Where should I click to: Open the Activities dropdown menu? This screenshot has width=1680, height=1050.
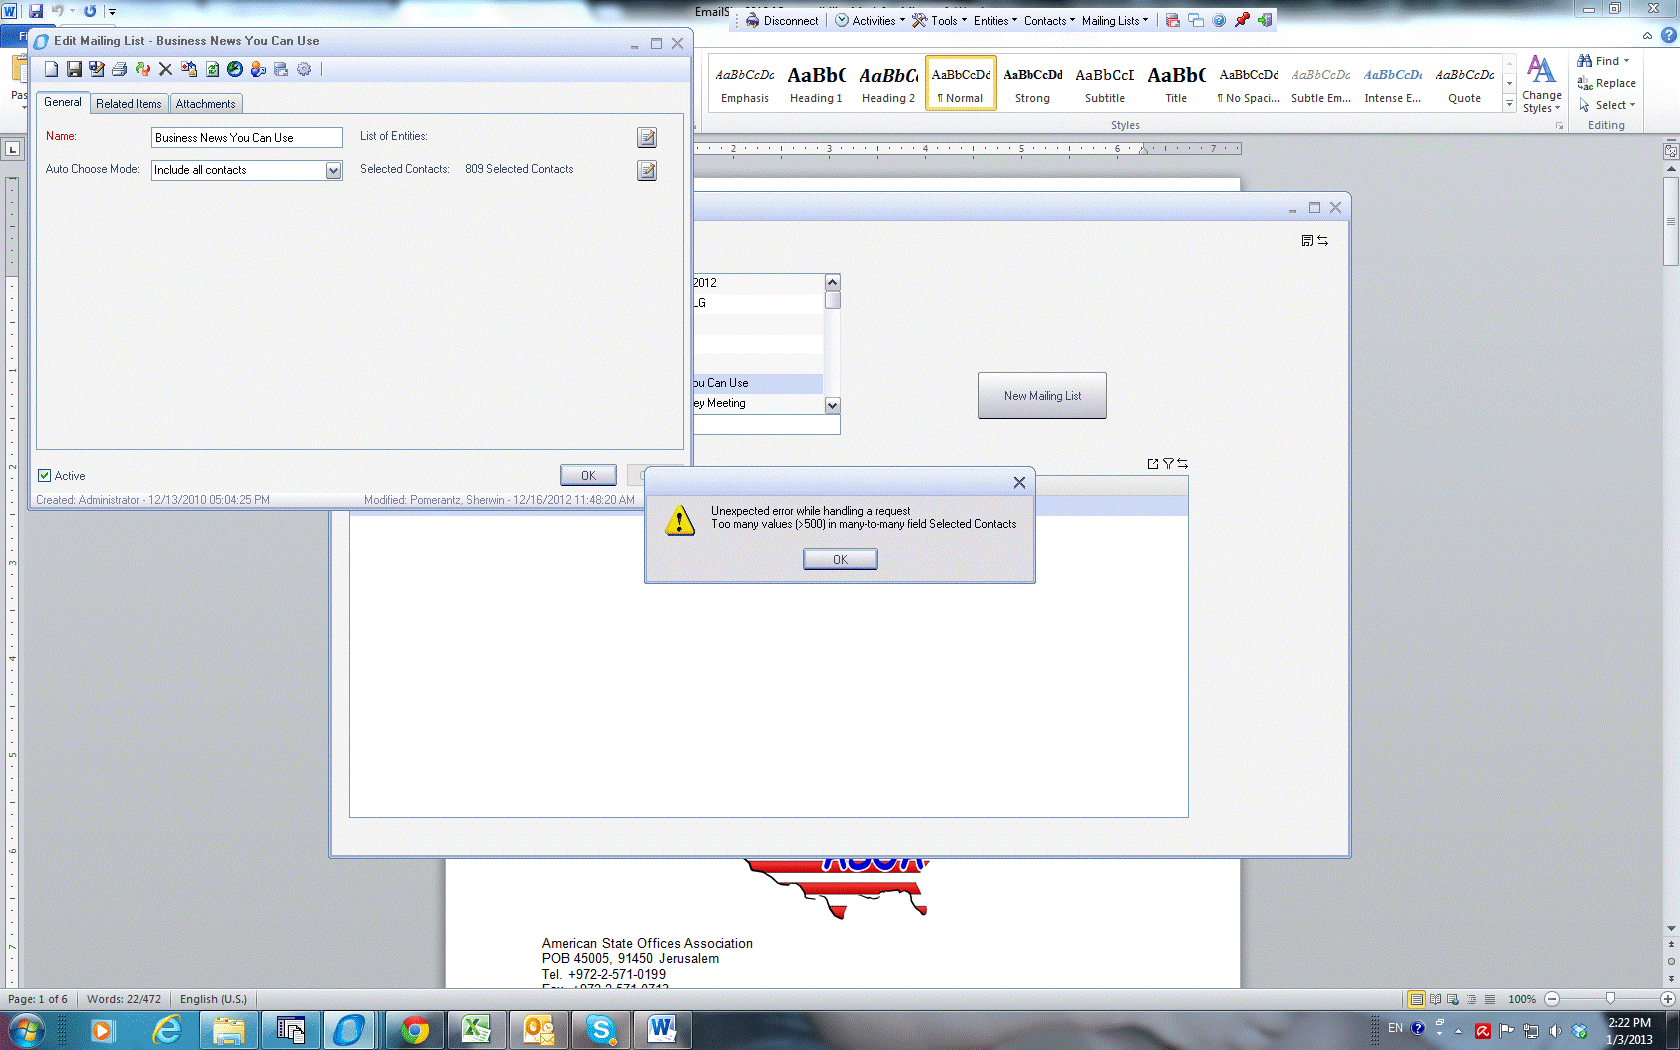click(x=870, y=20)
